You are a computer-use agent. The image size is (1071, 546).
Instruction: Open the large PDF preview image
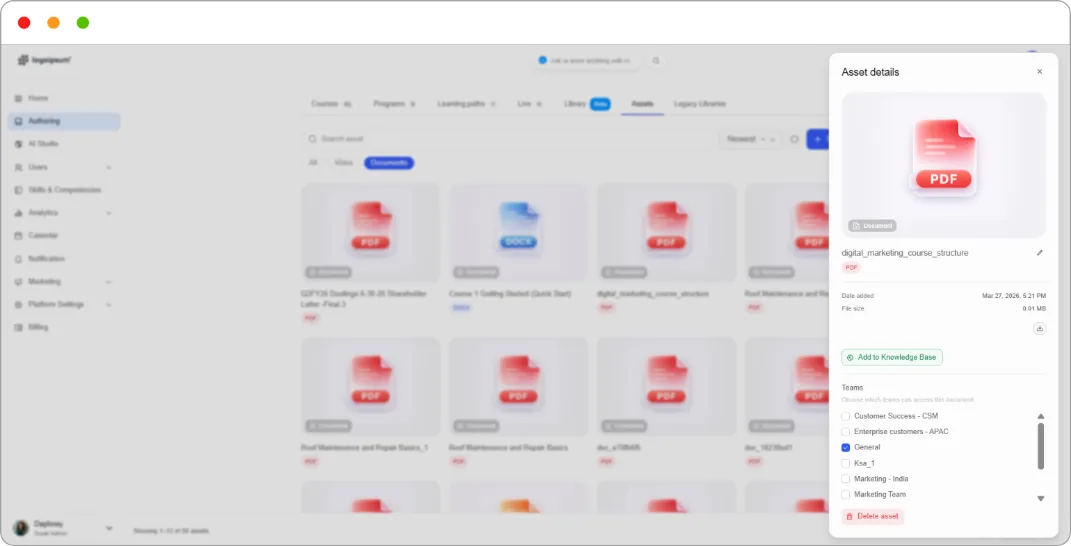click(943, 165)
